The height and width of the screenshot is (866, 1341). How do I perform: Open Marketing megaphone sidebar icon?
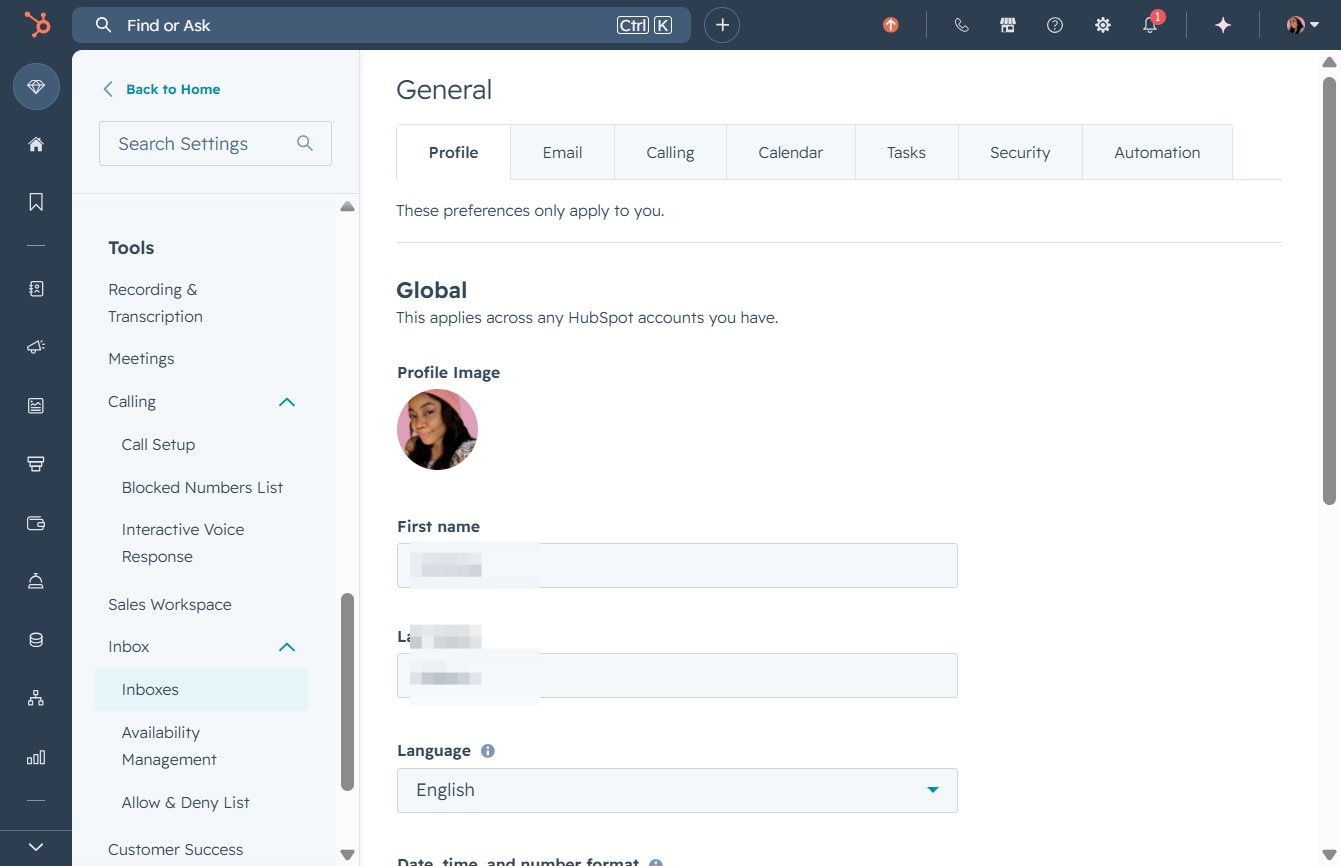point(36,347)
